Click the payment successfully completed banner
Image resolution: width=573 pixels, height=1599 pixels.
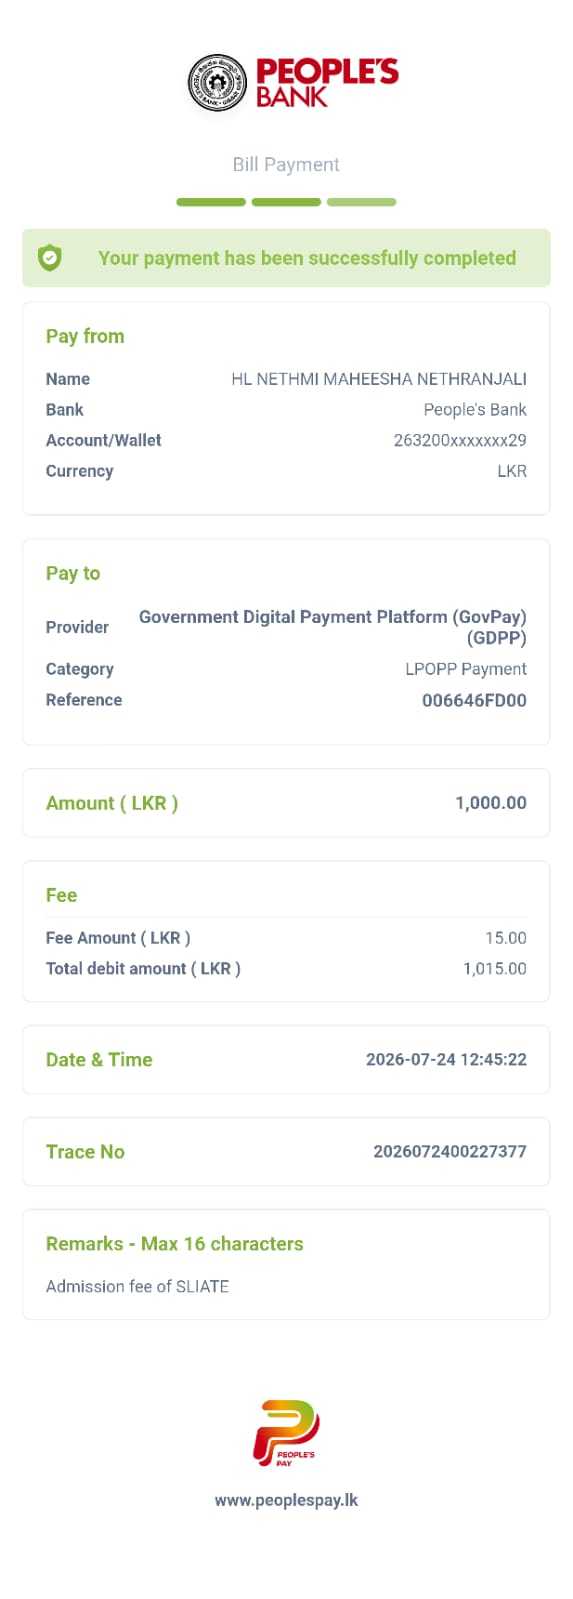(x=286, y=258)
